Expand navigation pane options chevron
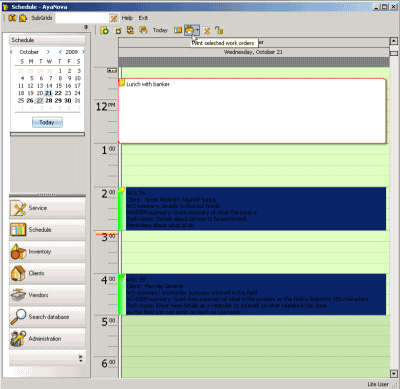The image size is (400, 389). 80,358
